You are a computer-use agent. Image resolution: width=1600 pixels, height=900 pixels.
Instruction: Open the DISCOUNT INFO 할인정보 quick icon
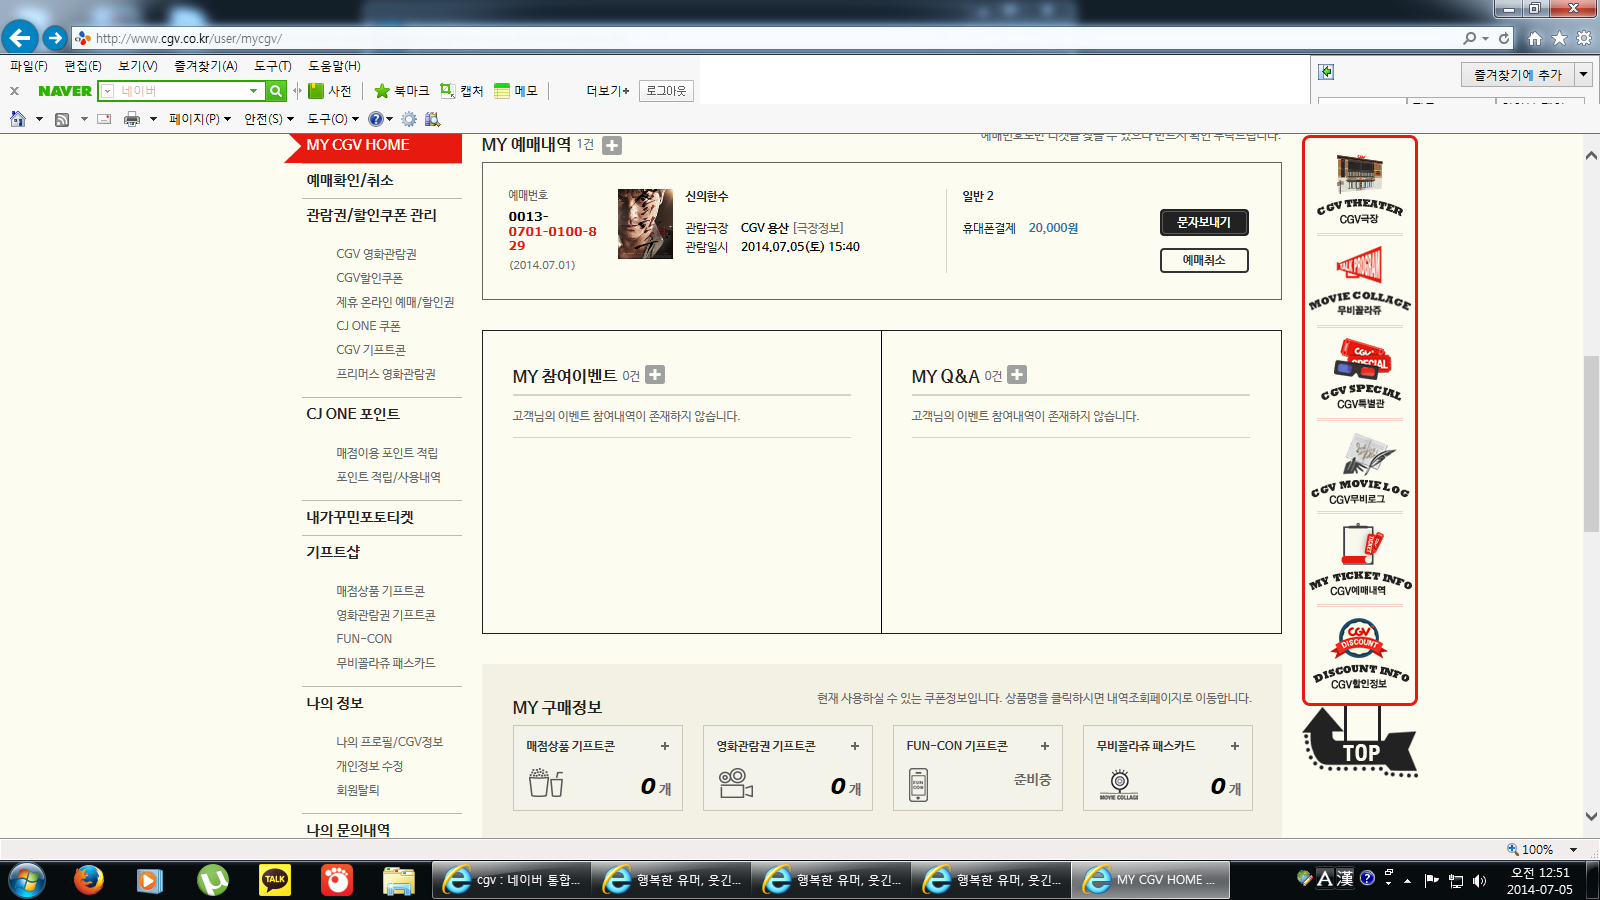click(1360, 654)
